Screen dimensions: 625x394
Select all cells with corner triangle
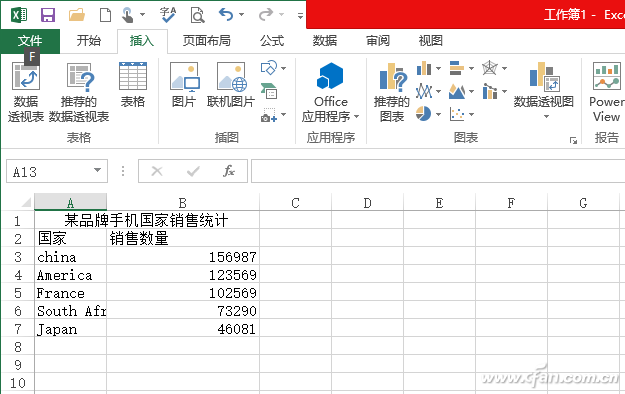[26, 203]
